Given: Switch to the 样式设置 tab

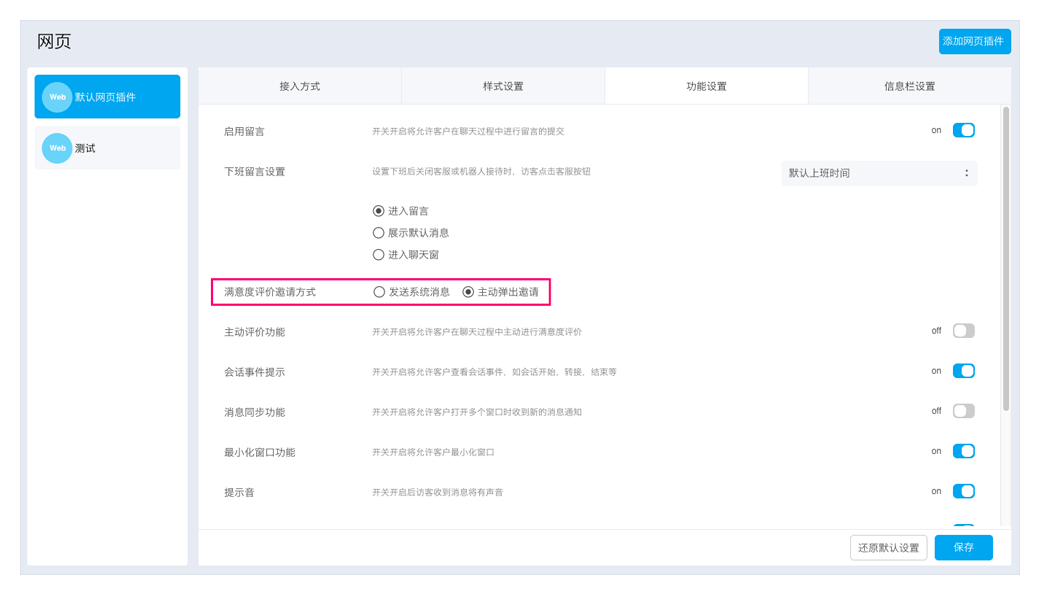Looking at the screenshot, I should 503,86.
